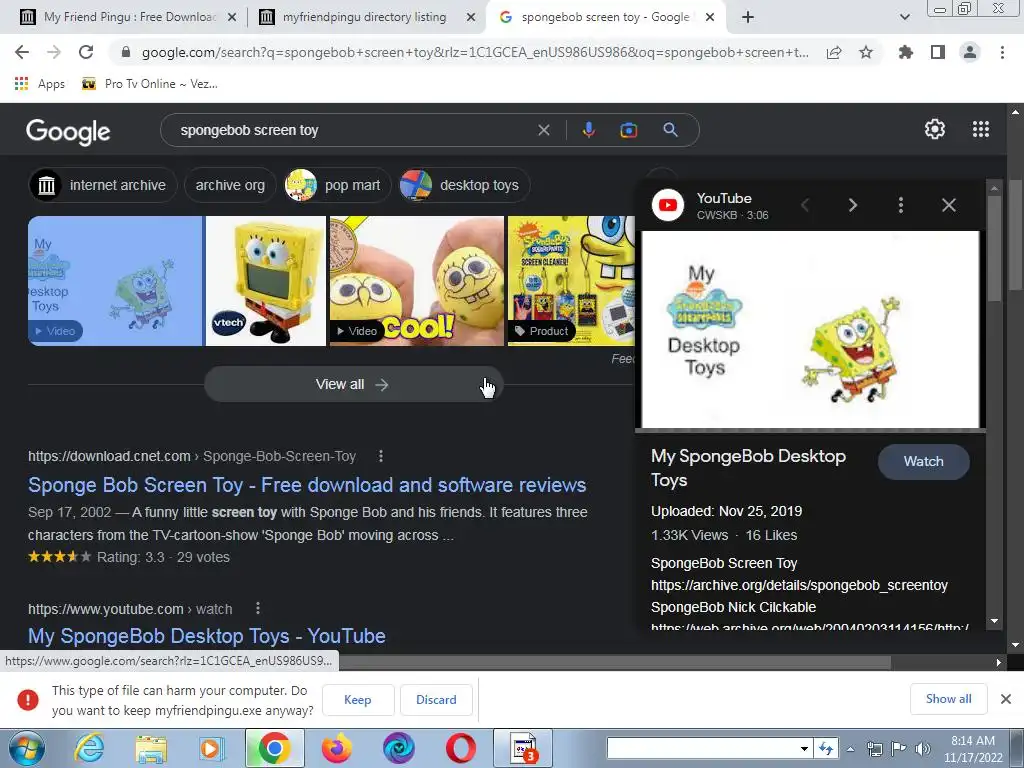
Task: Submit search with magnifying glass icon
Action: [670, 130]
